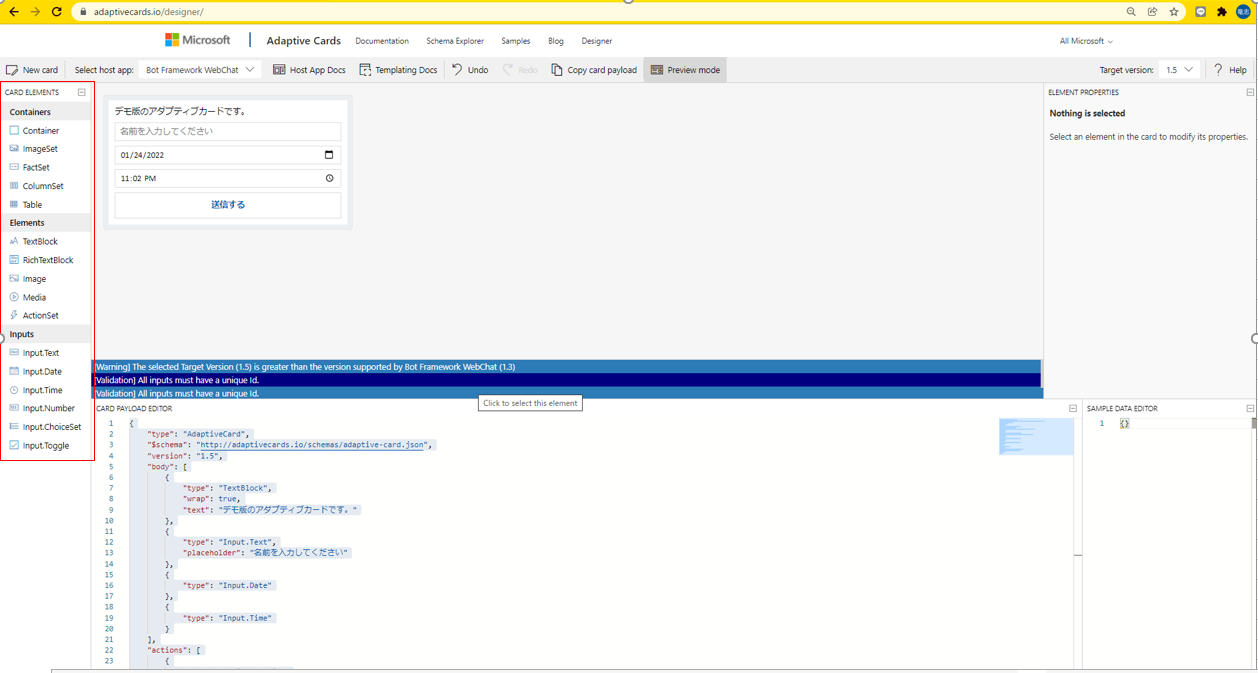Open Host App Docs
The width and height of the screenshot is (1258, 673).
[309, 70]
